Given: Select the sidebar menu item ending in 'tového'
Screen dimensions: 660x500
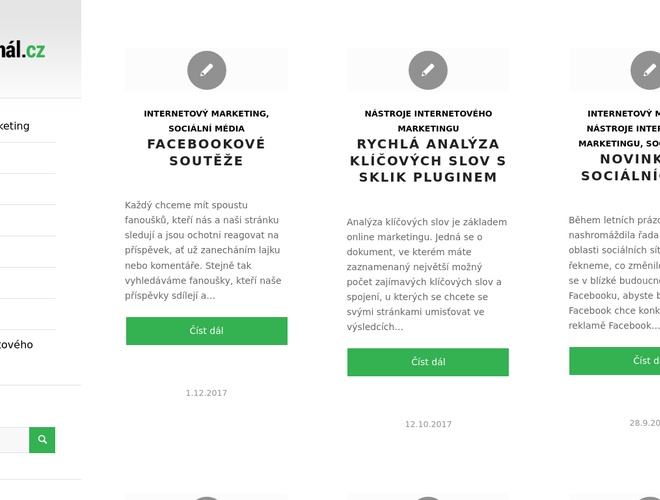Looking at the screenshot, I should pyautogui.click(x=16, y=344).
